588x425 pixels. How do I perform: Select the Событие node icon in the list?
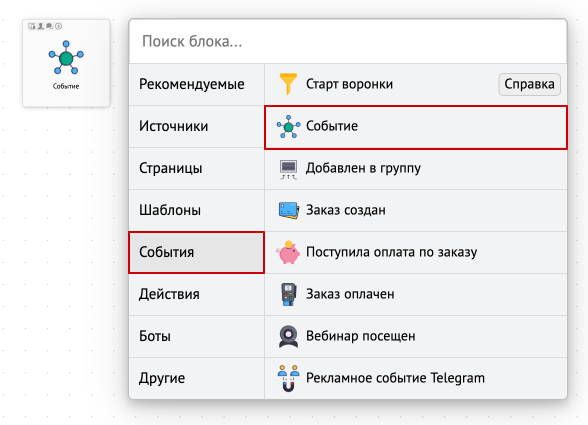coord(288,127)
